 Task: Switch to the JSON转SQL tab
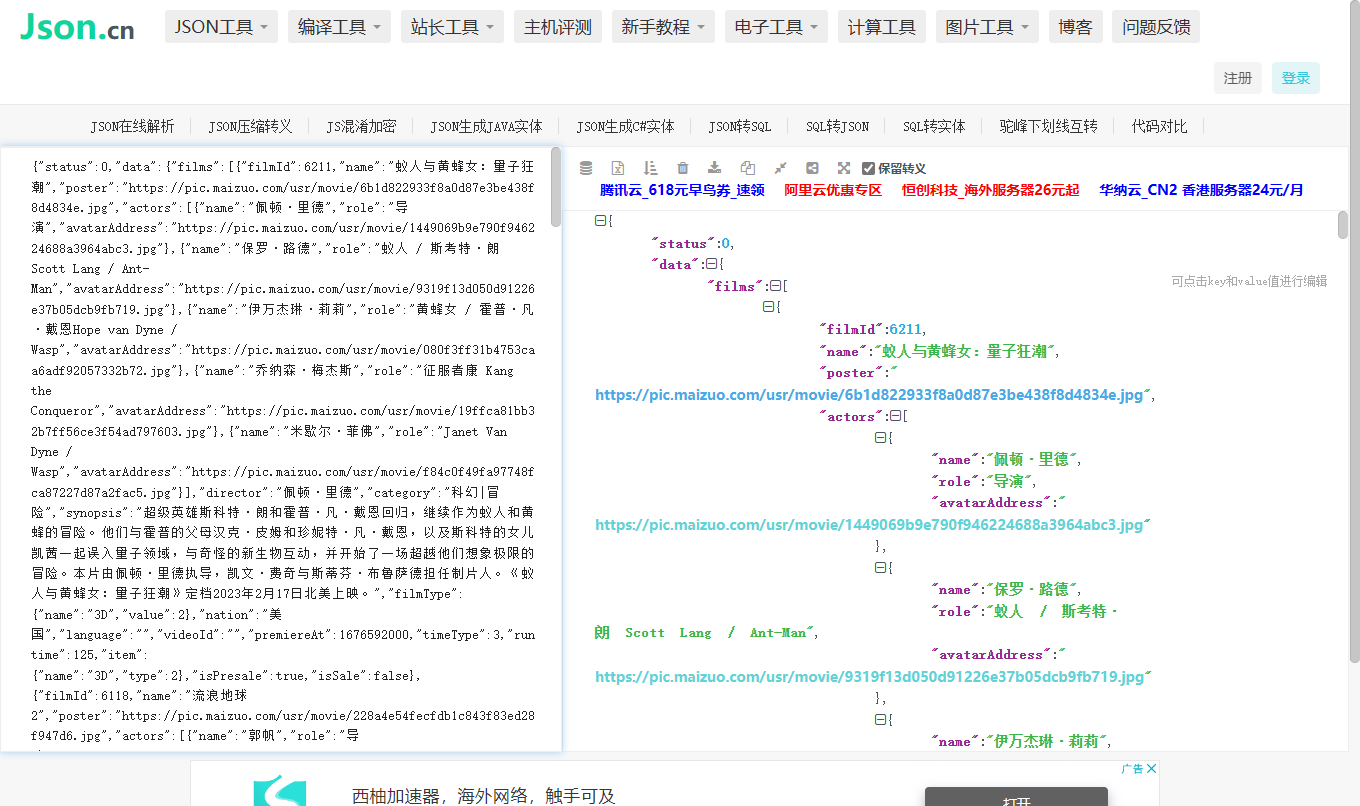(740, 126)
